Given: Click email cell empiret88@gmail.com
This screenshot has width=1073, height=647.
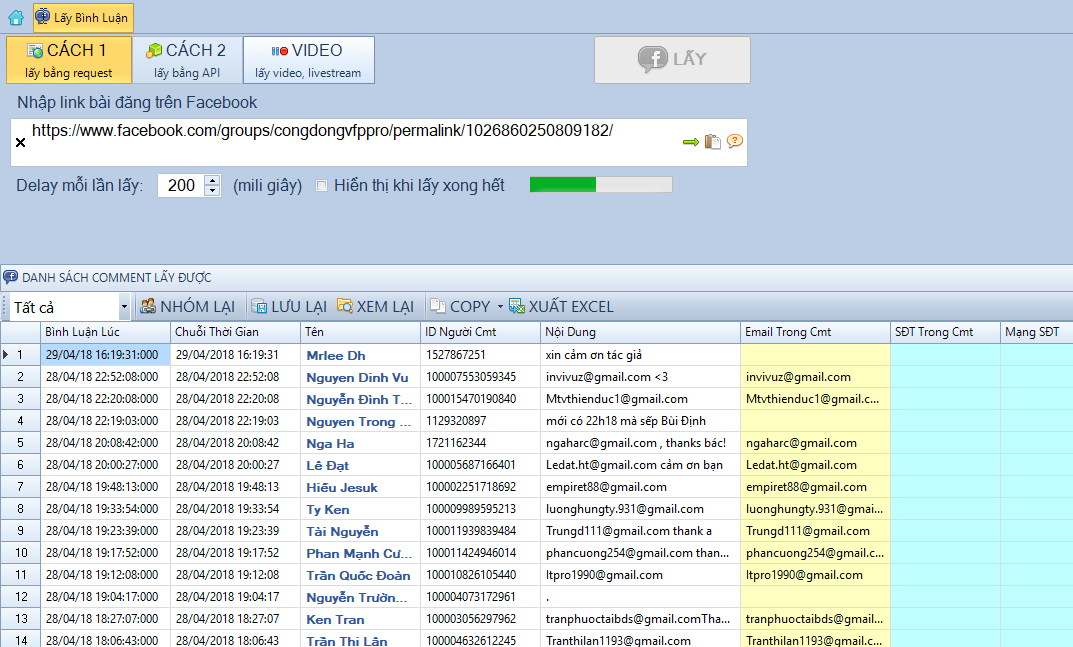Looking at the screenshot, I should coord(815,487).
